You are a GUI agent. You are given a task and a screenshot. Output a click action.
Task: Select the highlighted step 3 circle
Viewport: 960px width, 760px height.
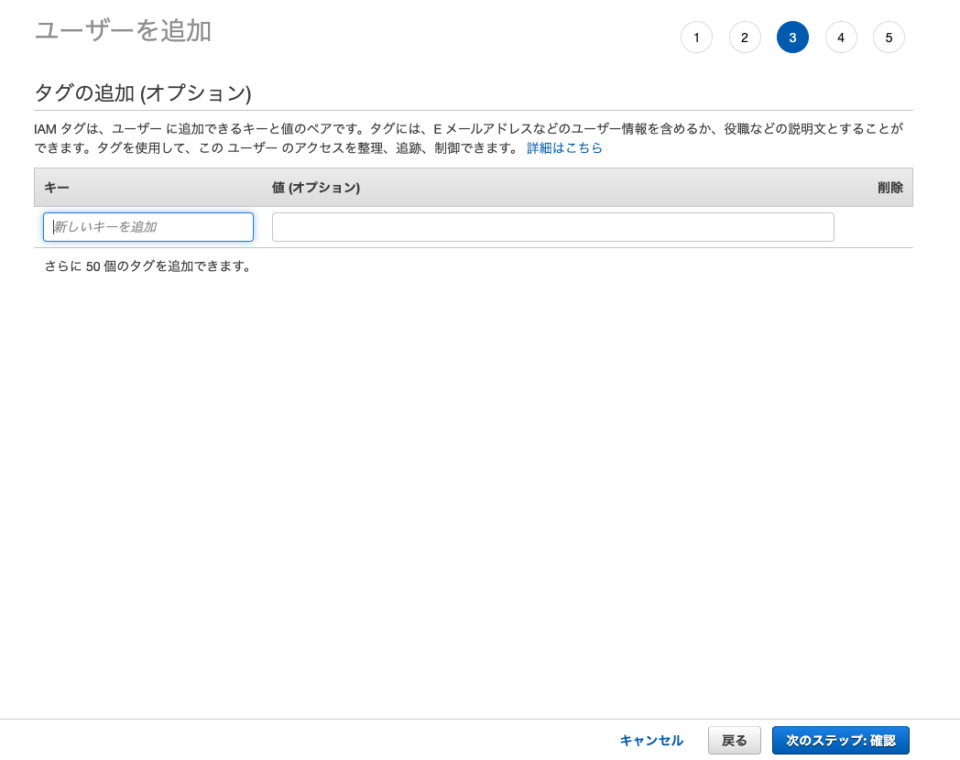(x=792, y=37)
